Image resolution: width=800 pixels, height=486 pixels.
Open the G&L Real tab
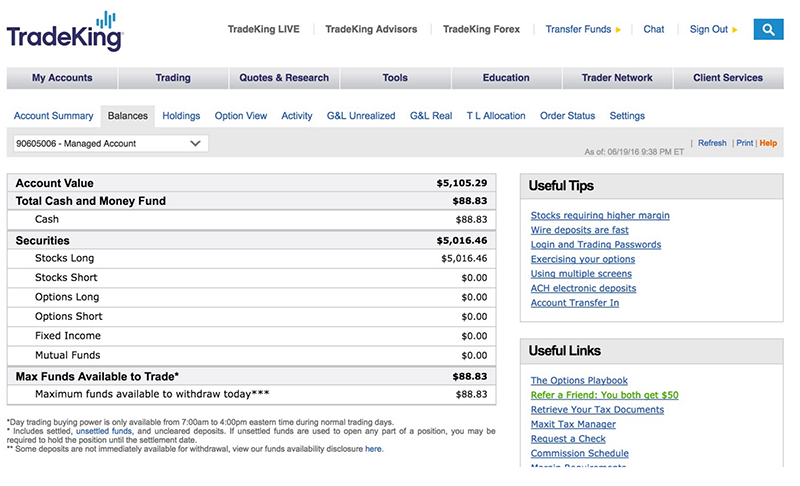click(x=431, y=116)
